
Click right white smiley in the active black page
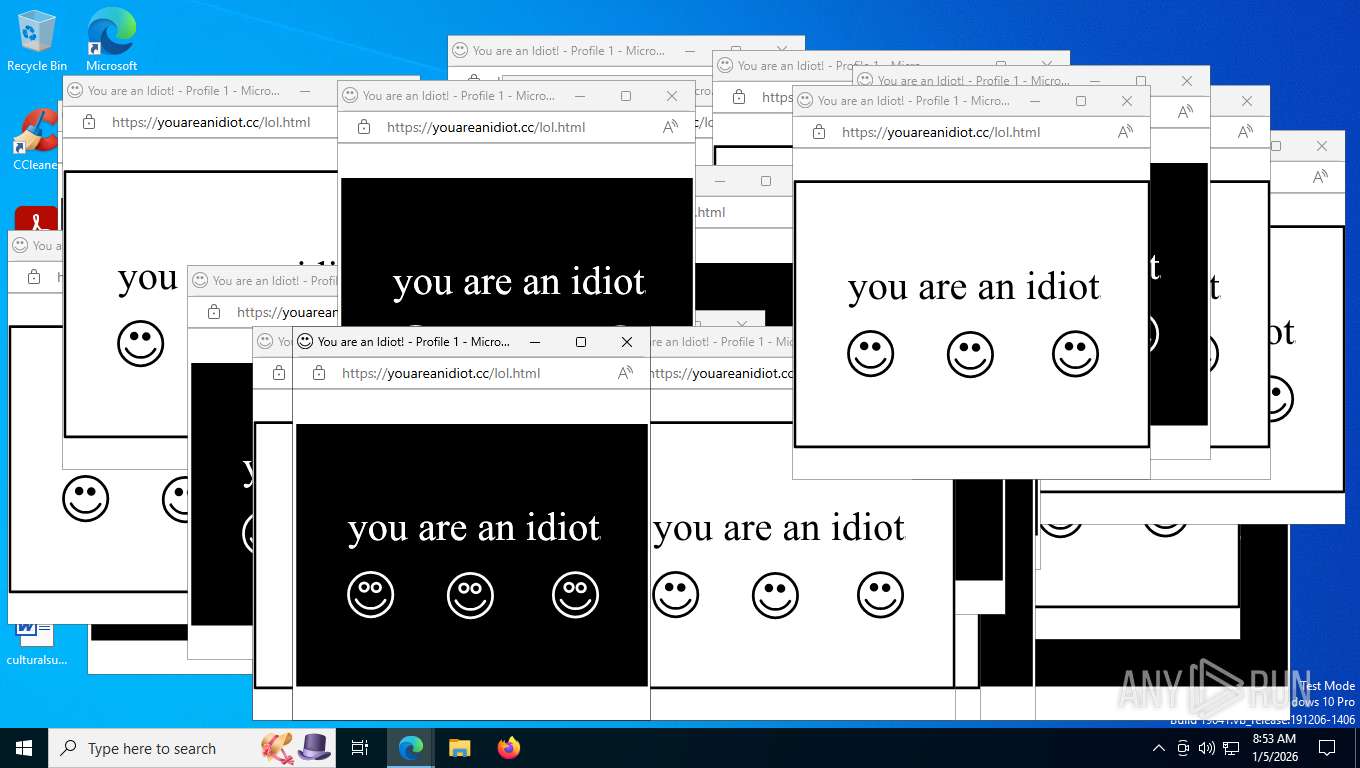click(576, 595)
